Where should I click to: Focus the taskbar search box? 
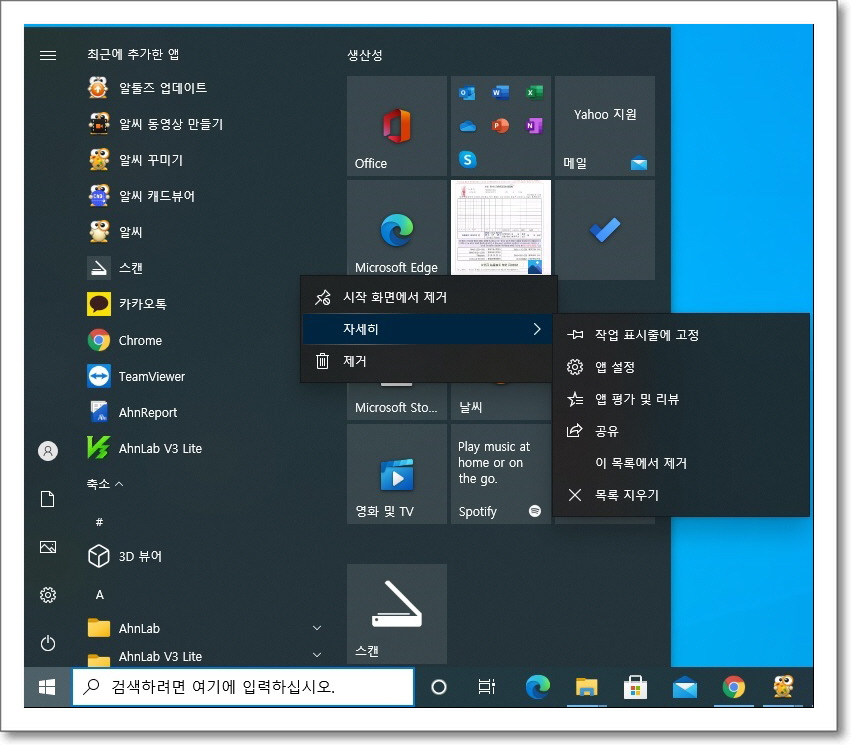(243, 687)
